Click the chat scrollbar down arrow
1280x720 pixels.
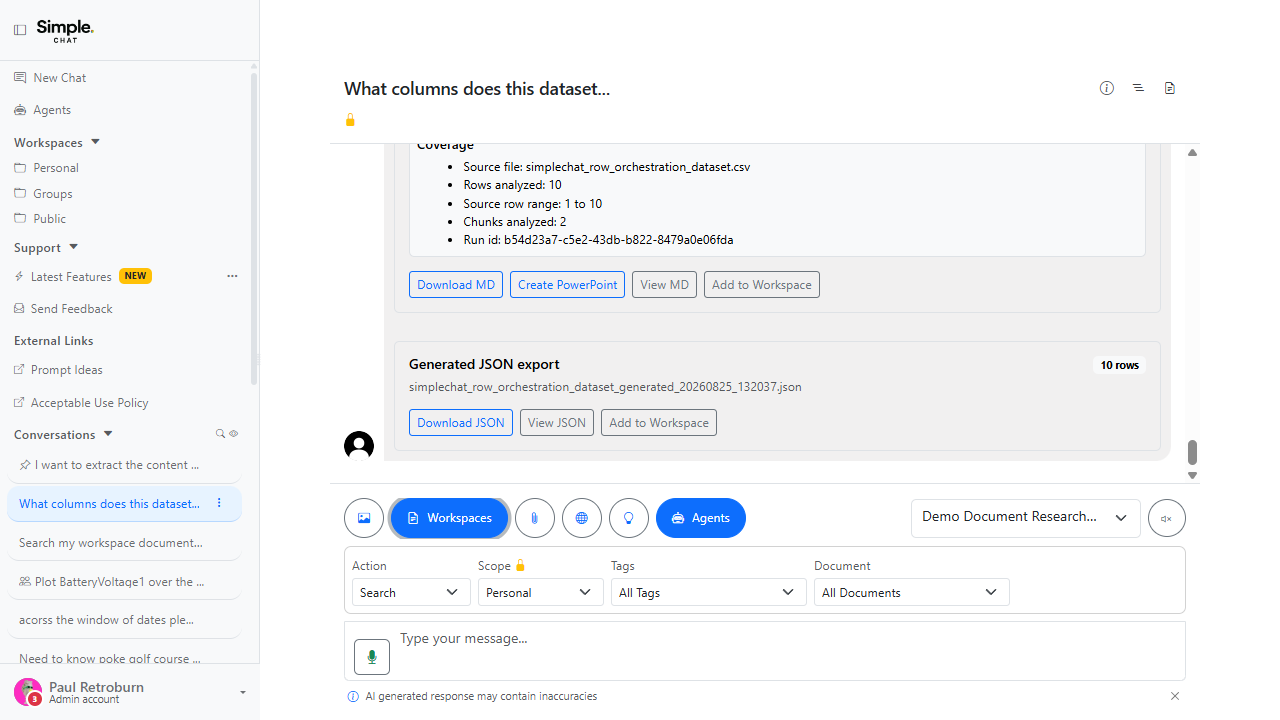(x=1192, y=475)
